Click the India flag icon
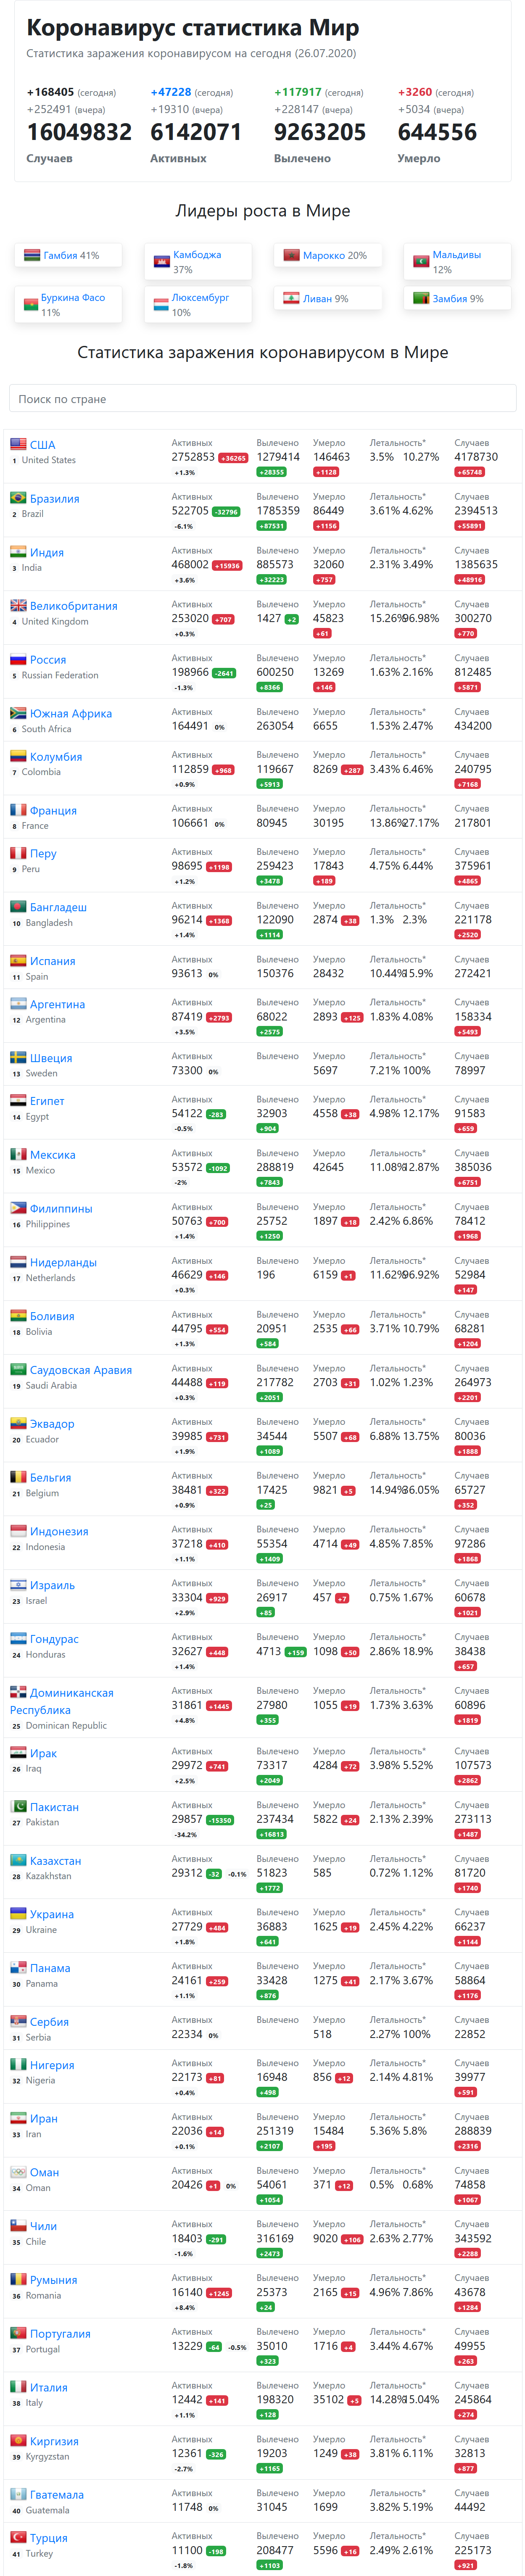525x2576 pixels. (18, 552)
